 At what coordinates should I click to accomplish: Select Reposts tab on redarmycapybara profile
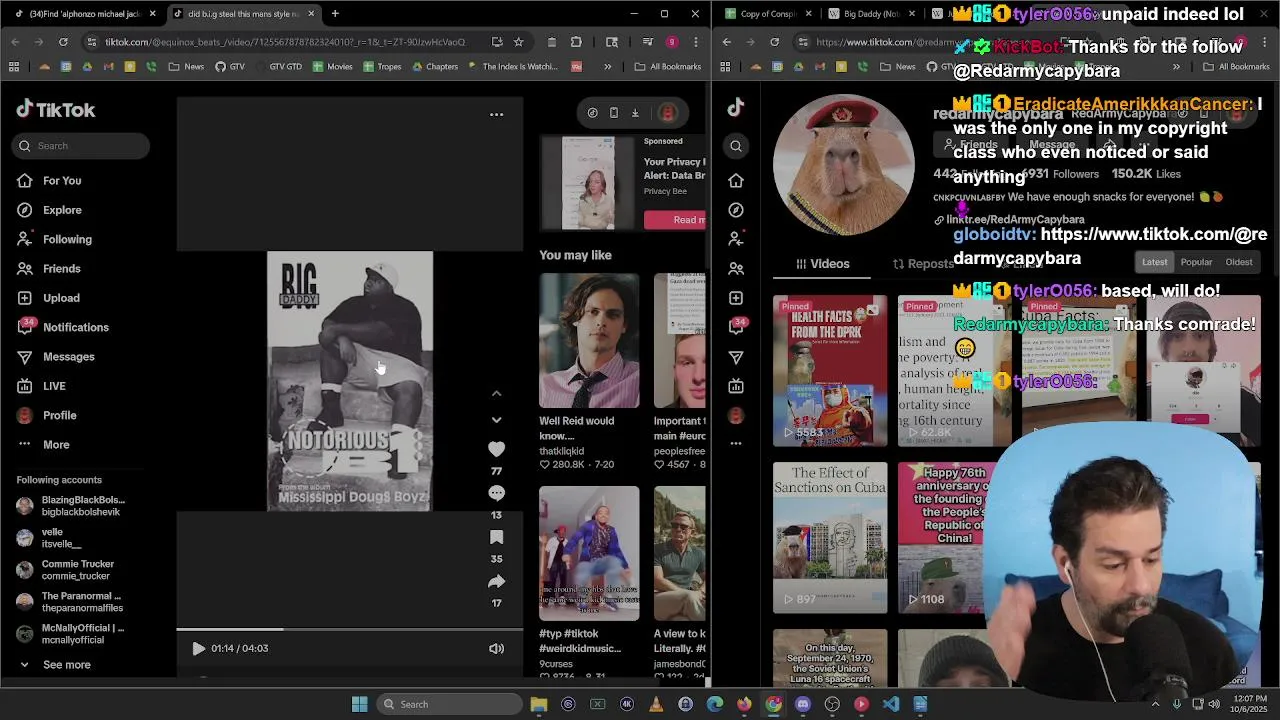(x=923, y=264)
